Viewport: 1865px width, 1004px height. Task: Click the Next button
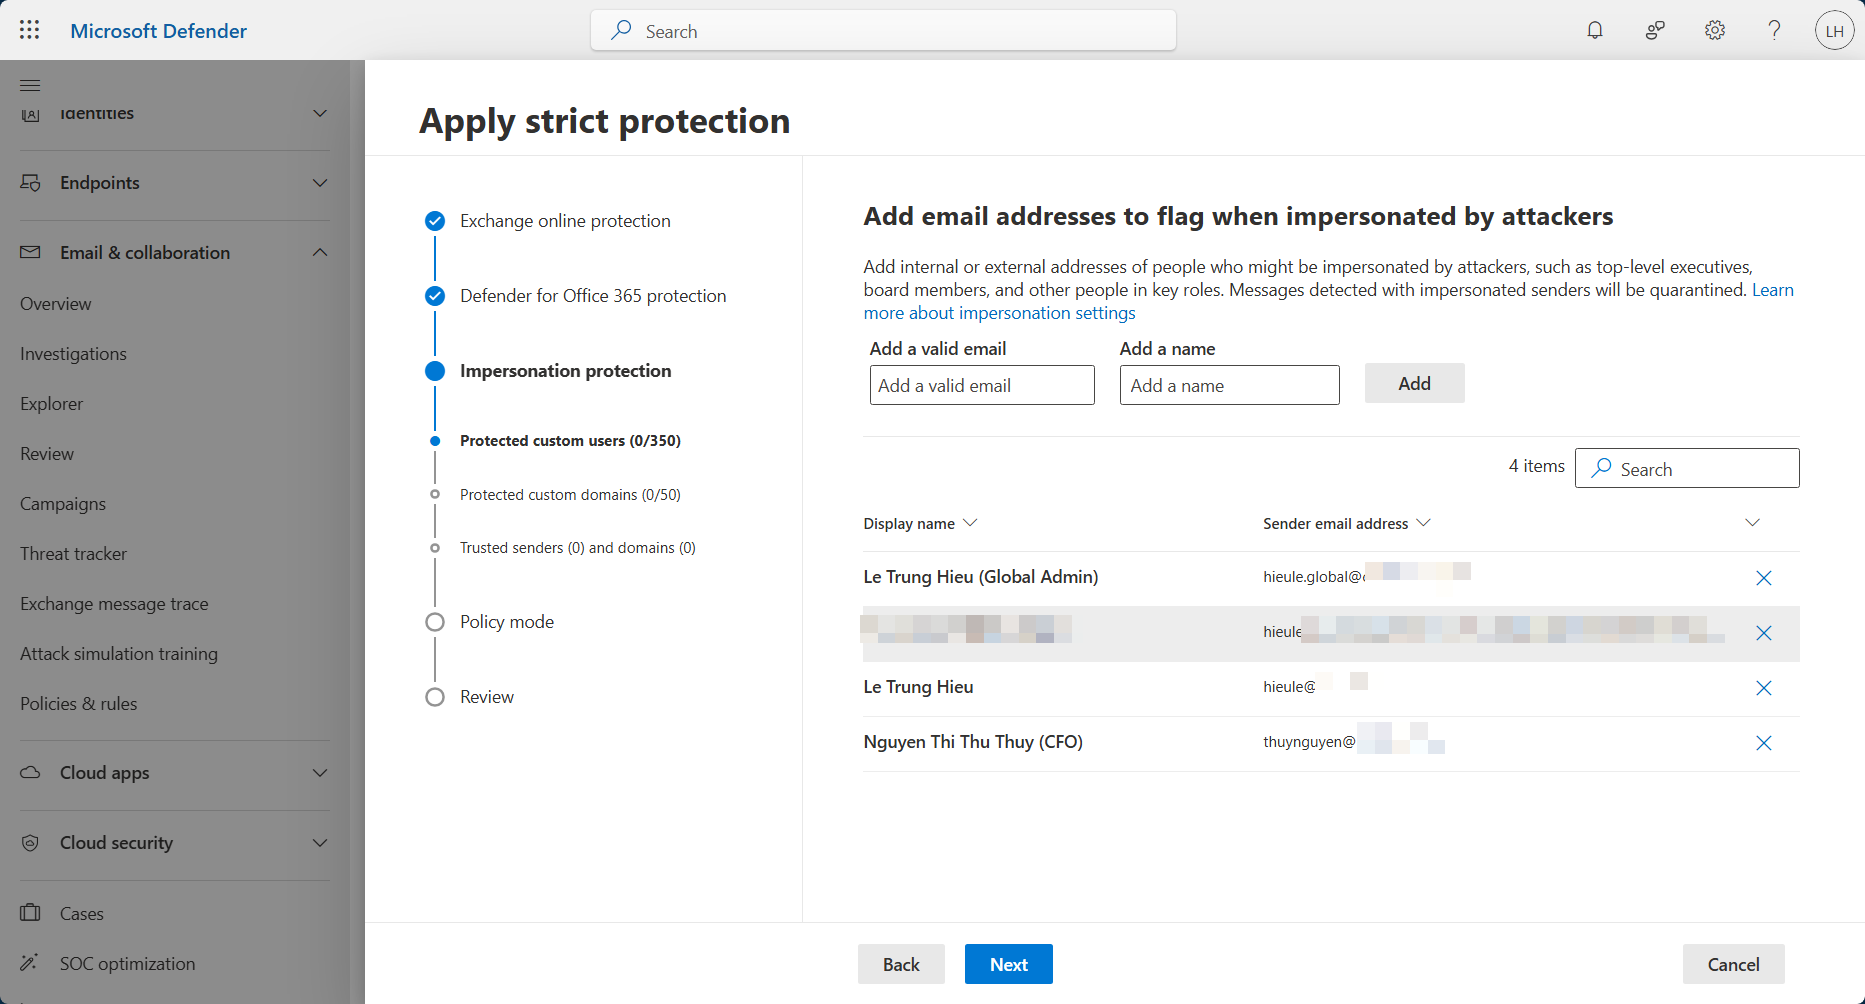[x=1008, y=964]
